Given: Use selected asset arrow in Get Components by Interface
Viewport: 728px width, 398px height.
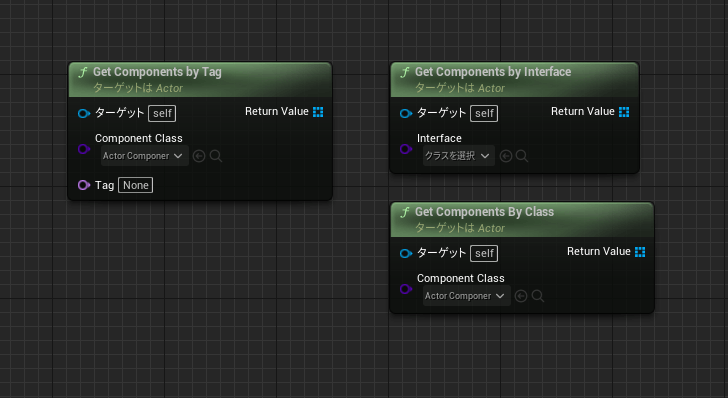Looking at the screenshot, I should [506, 156].
